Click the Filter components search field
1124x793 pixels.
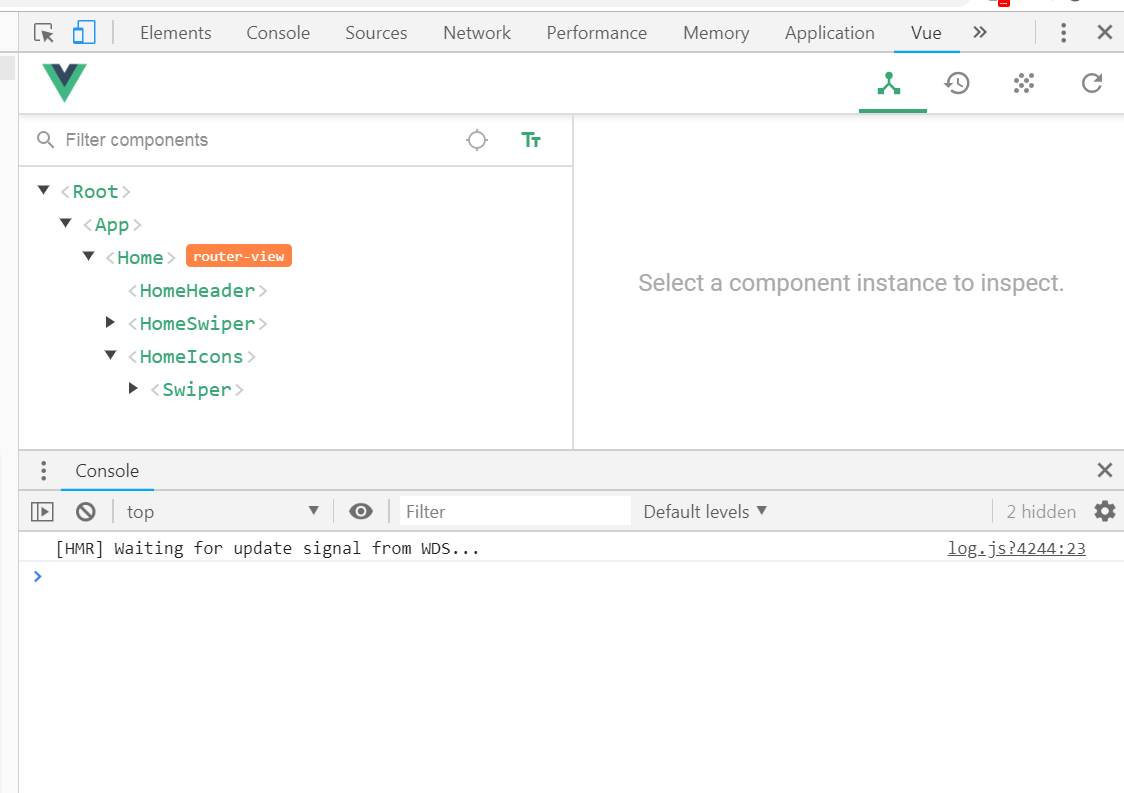pos(250,140)
